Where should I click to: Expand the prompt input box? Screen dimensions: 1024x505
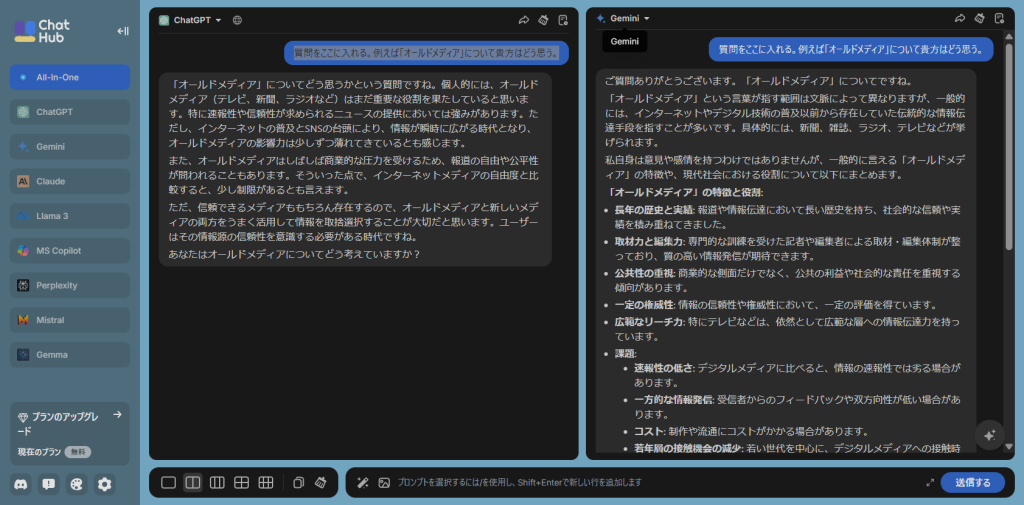[930, 483]
